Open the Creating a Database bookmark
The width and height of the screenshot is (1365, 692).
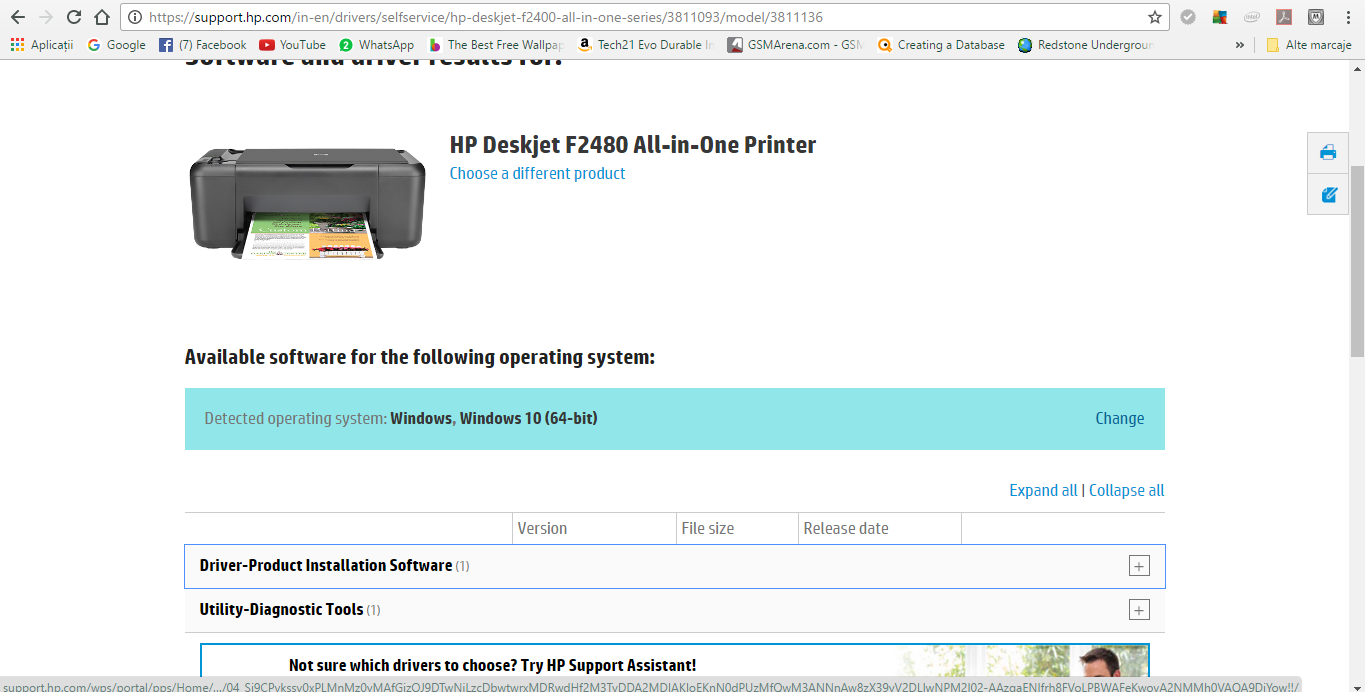click(941, 45)
